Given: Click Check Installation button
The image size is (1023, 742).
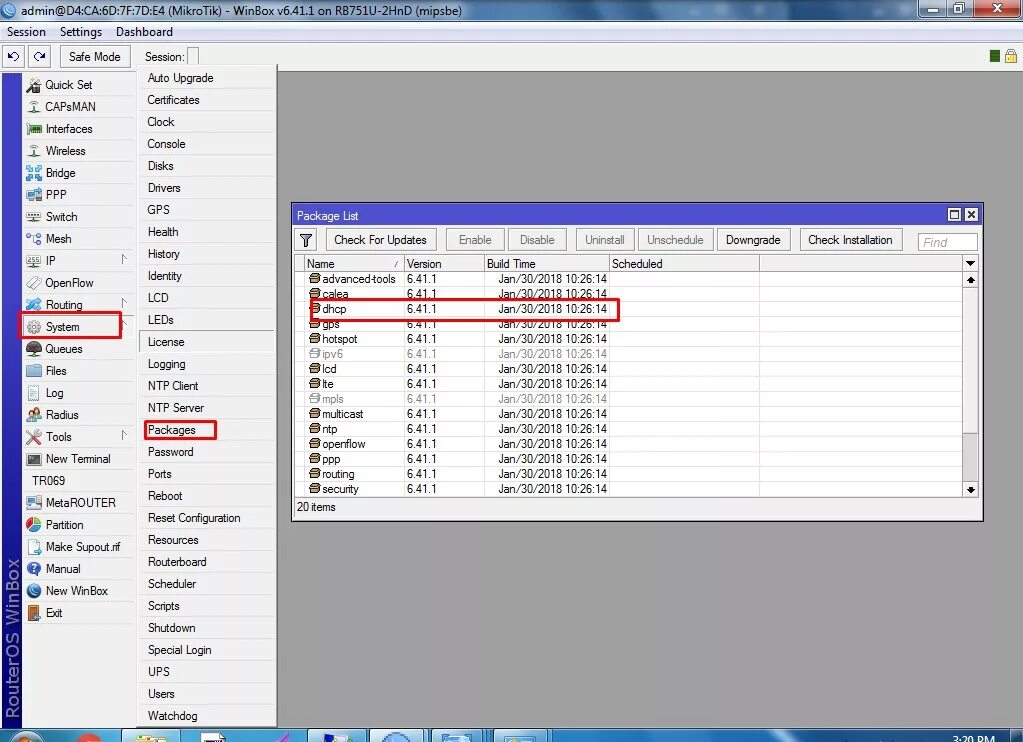Looking at the screenshot, I should (850, 240).
